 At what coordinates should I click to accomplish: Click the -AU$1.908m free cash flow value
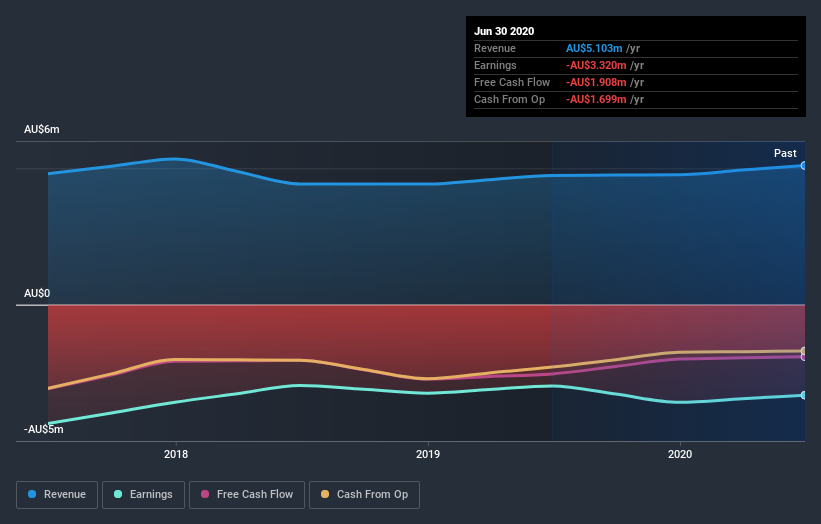[x=596, y=82]
